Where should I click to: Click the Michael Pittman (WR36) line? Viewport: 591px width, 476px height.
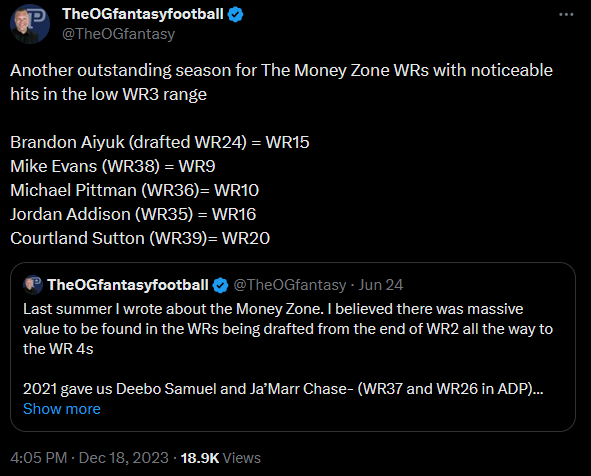(135, 190)
